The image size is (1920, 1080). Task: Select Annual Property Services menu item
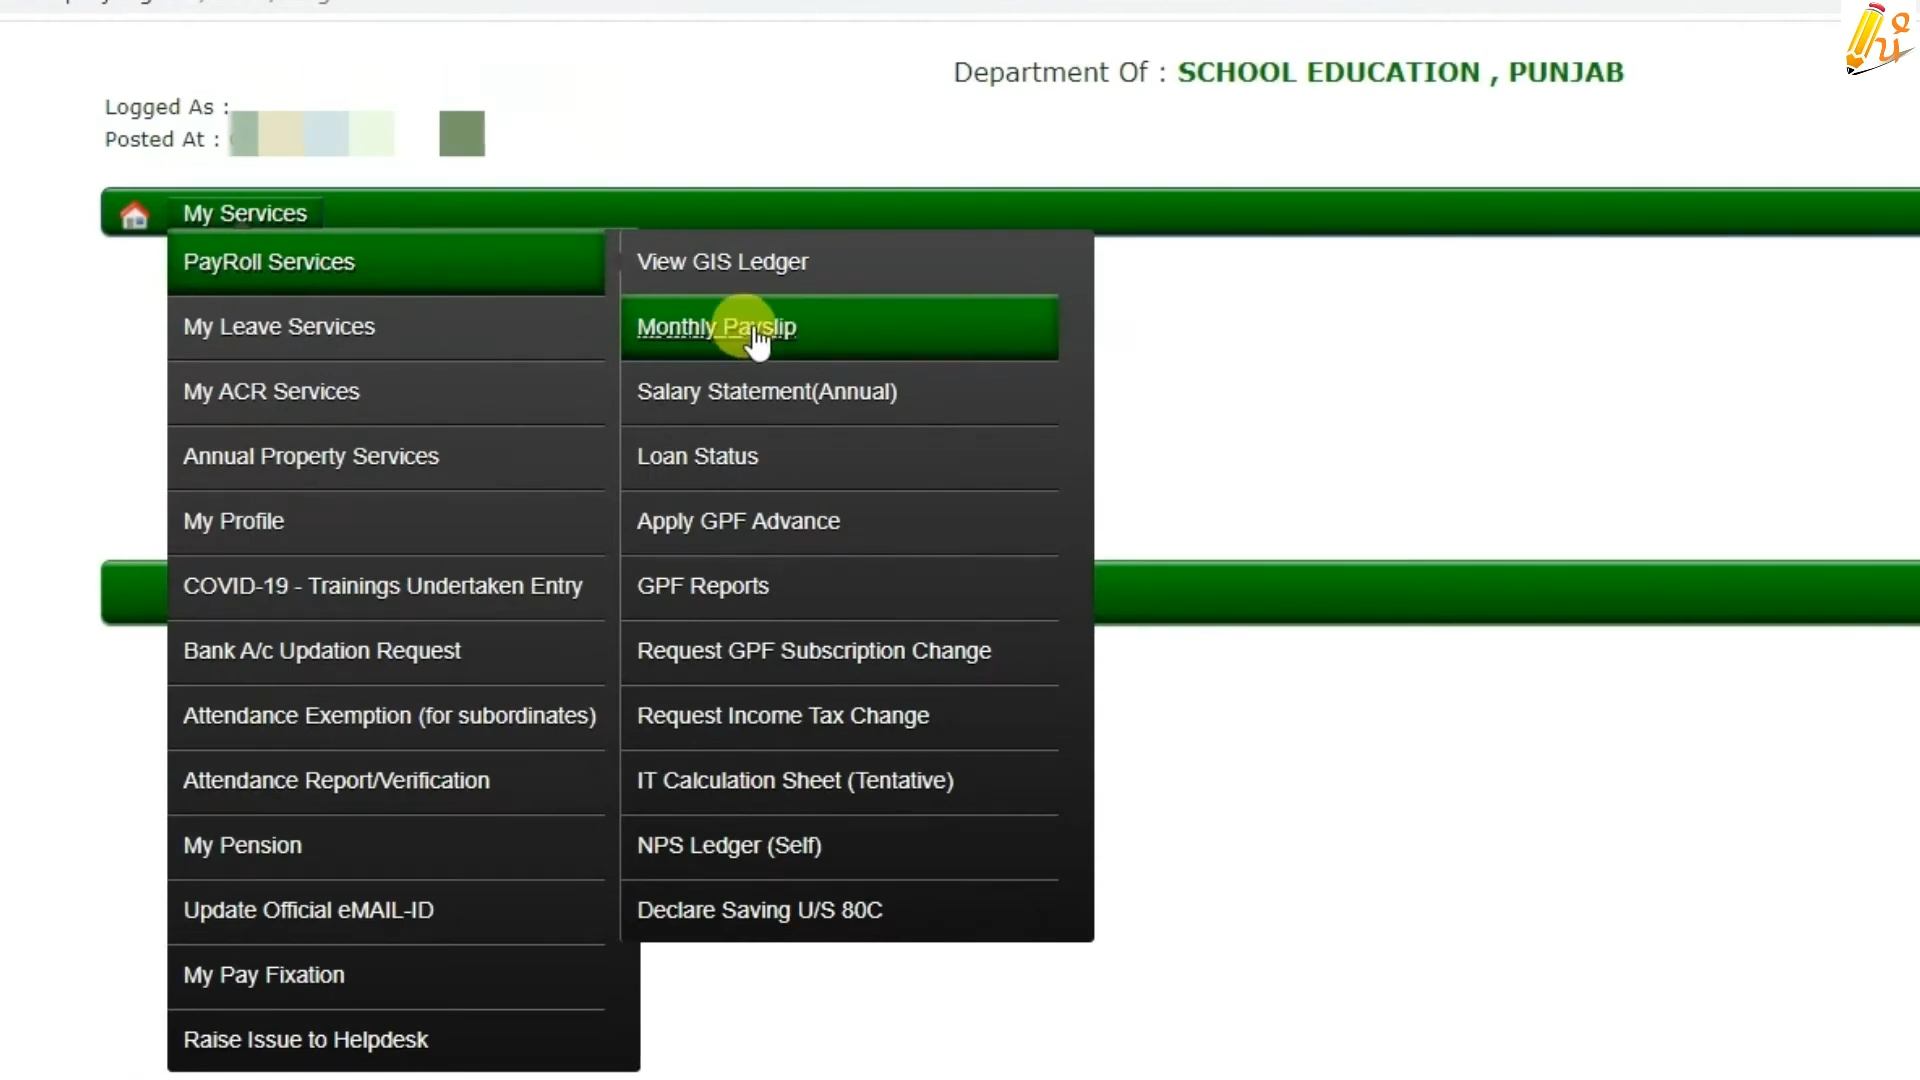(311, 456)
